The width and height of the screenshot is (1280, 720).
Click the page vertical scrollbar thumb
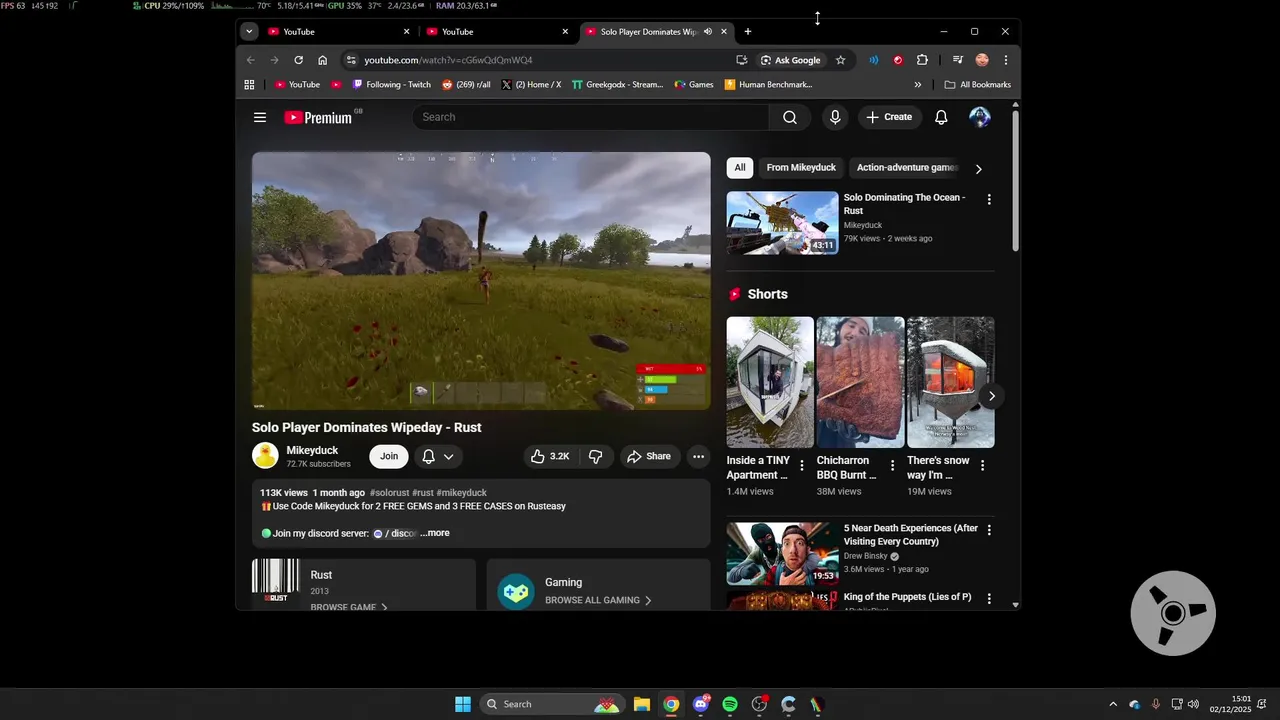click(1016, 180)
